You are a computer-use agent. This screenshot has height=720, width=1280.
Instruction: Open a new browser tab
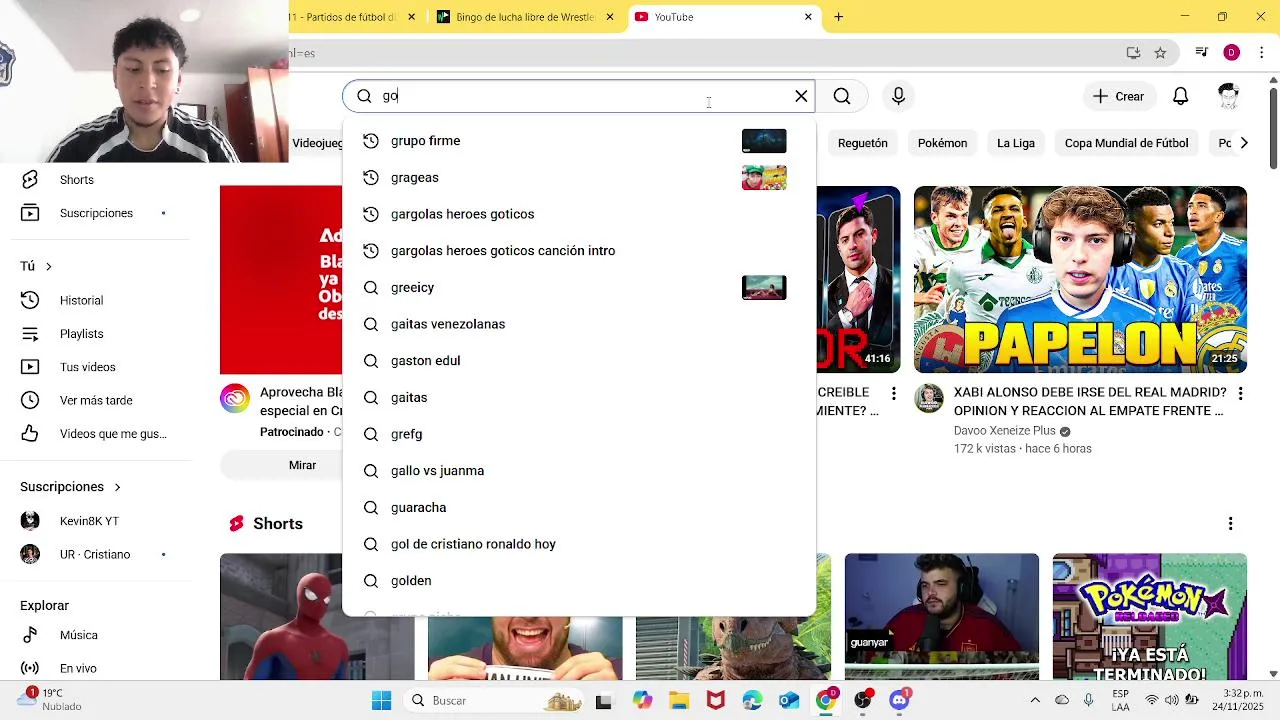(x=839, y=17)
